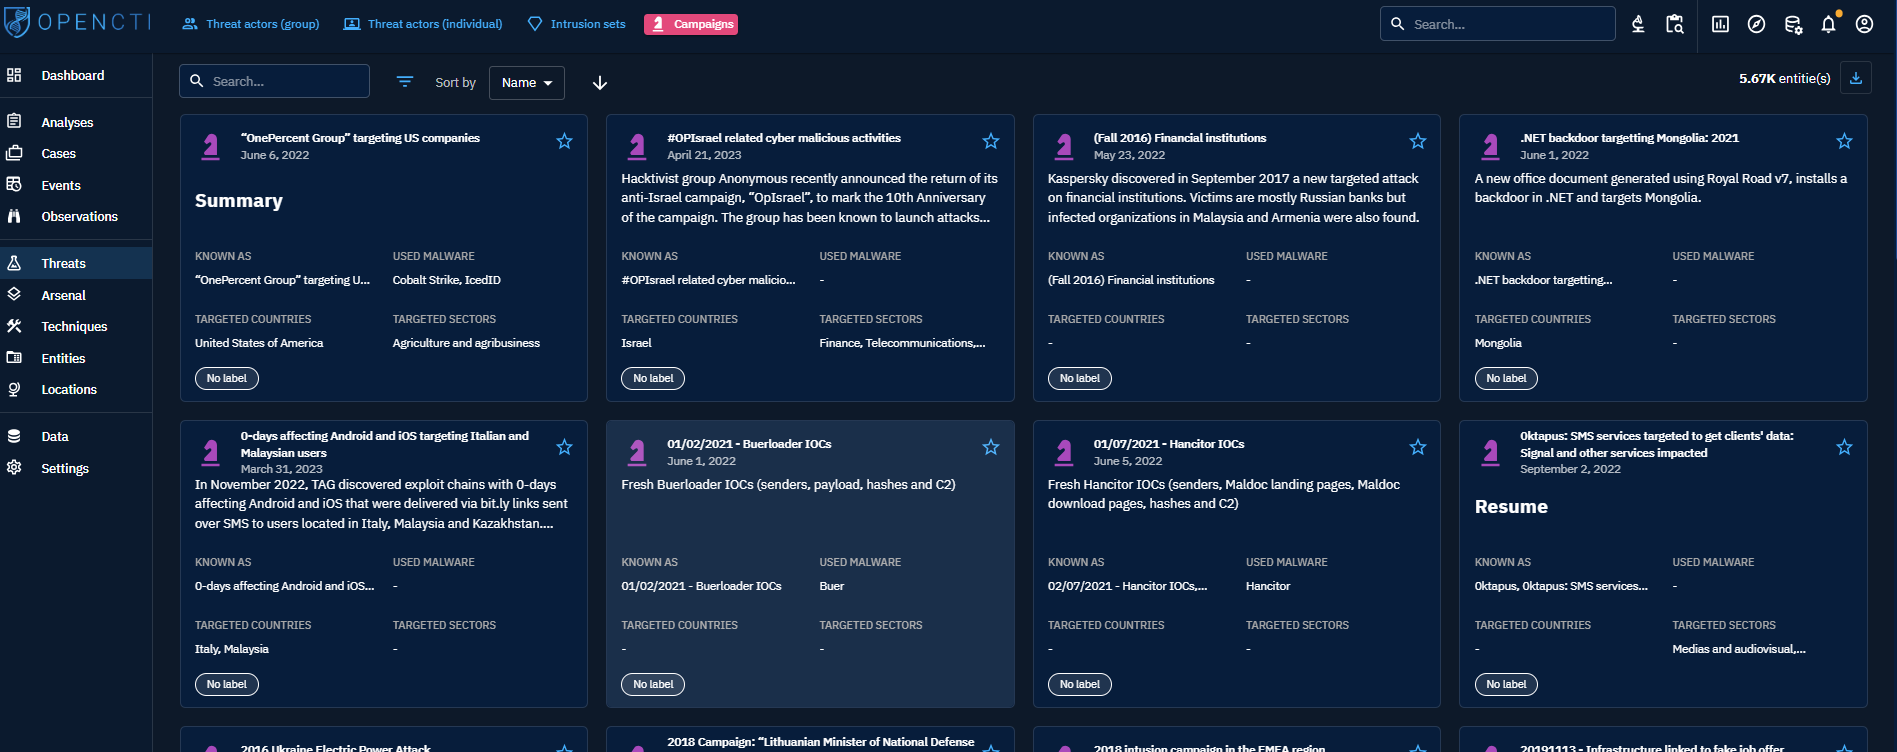
Task: Focus the campaigns list search field
Action: 285,81
